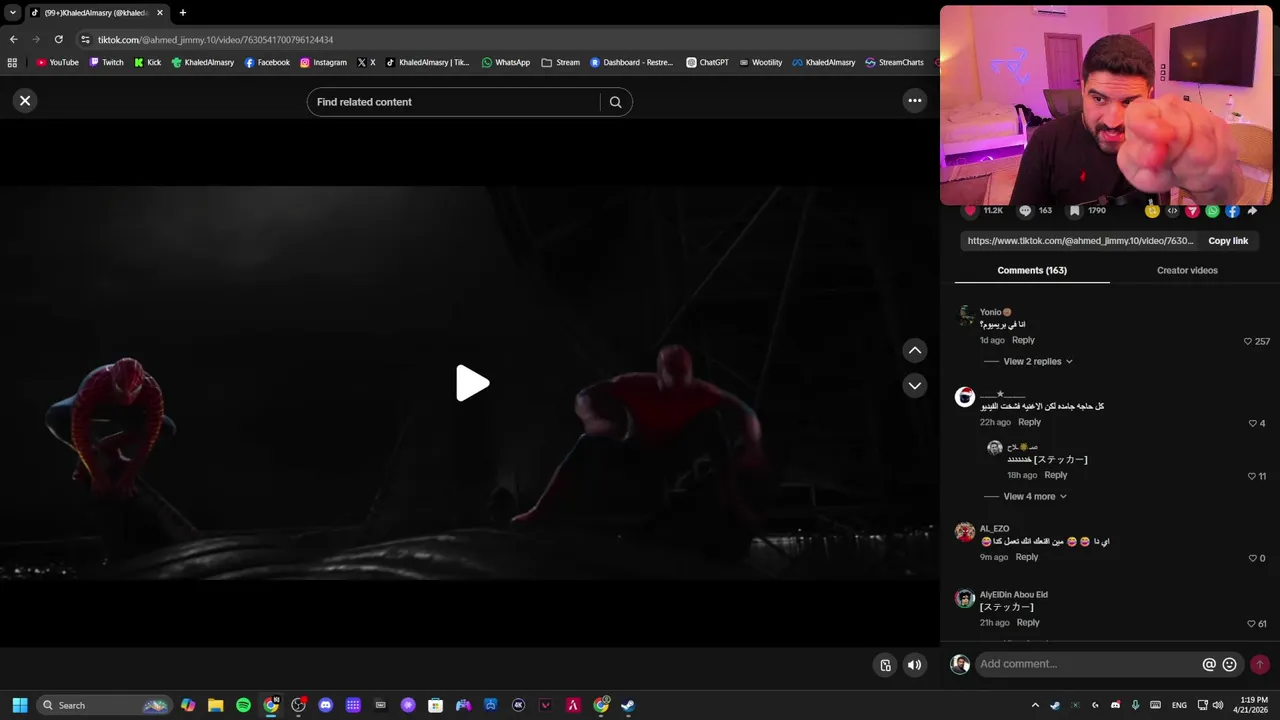1280x720 pixels.
Task: Open Discord from the taskbar
Action: coord(325,705)
